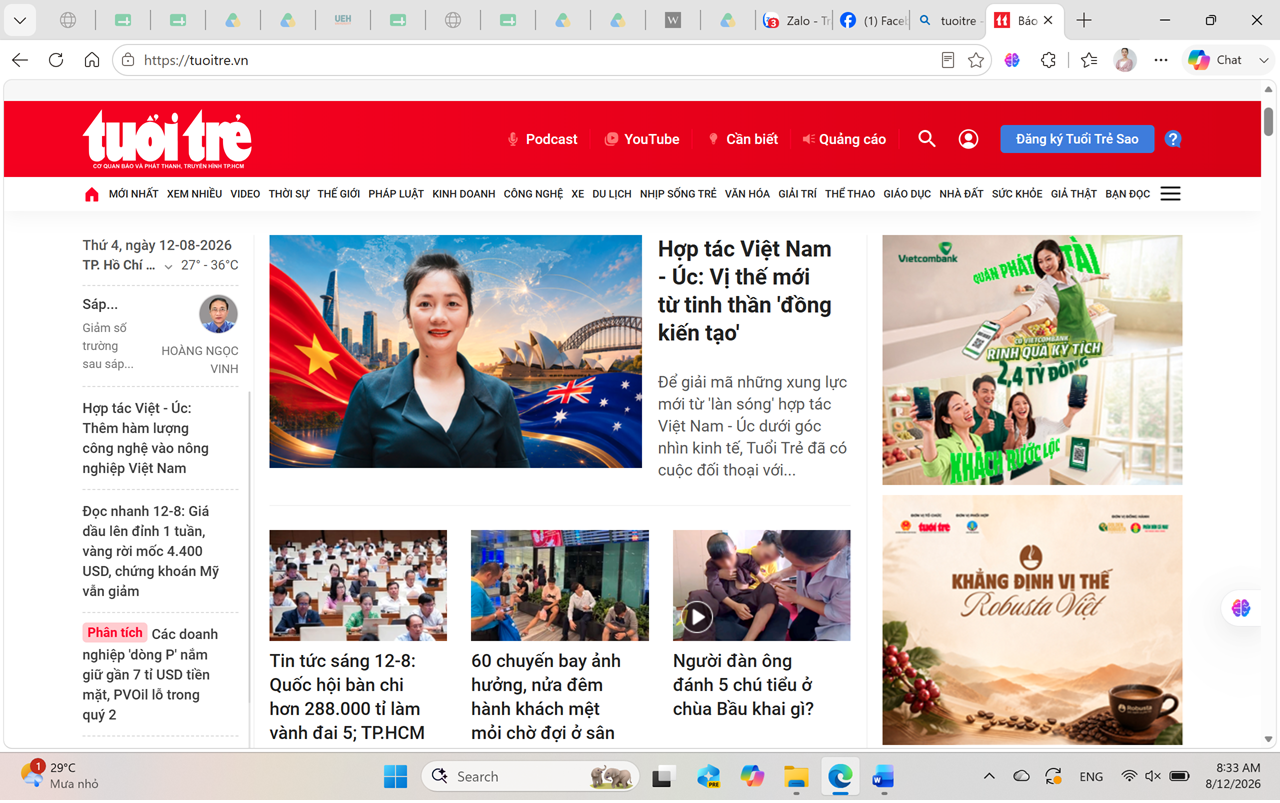Open the browser extensions puzzle icon
Image resolution: width=1280 pixels, height=803 pixels.
pos(1048,60)
